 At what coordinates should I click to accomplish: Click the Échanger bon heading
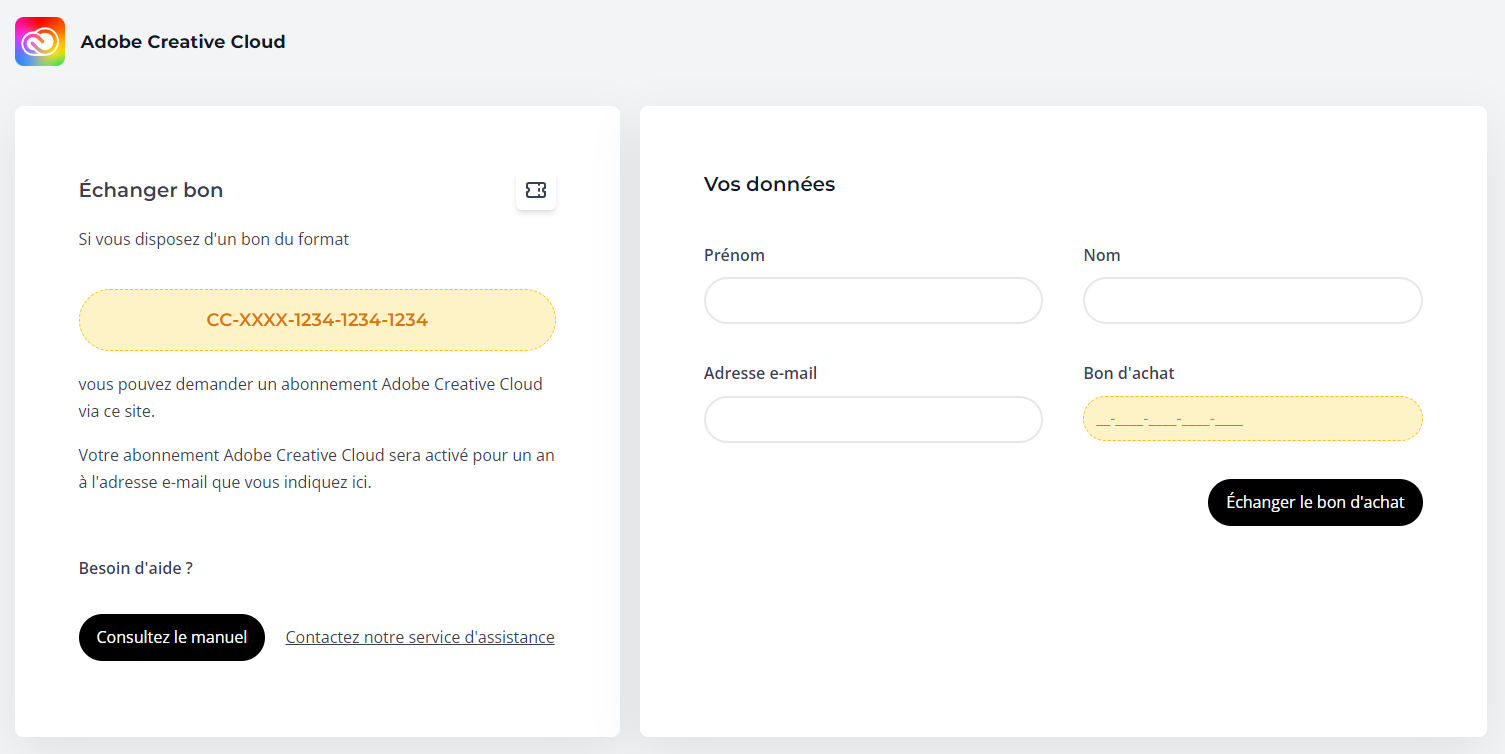[151, 190]
